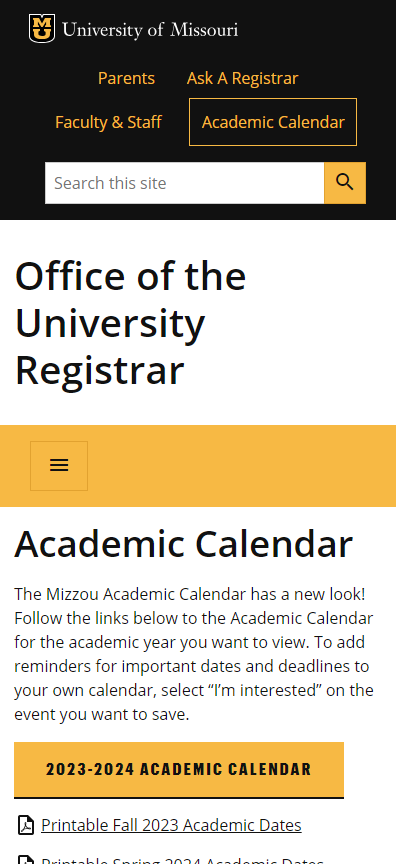Click the Academic Calendar page heading

183,544
